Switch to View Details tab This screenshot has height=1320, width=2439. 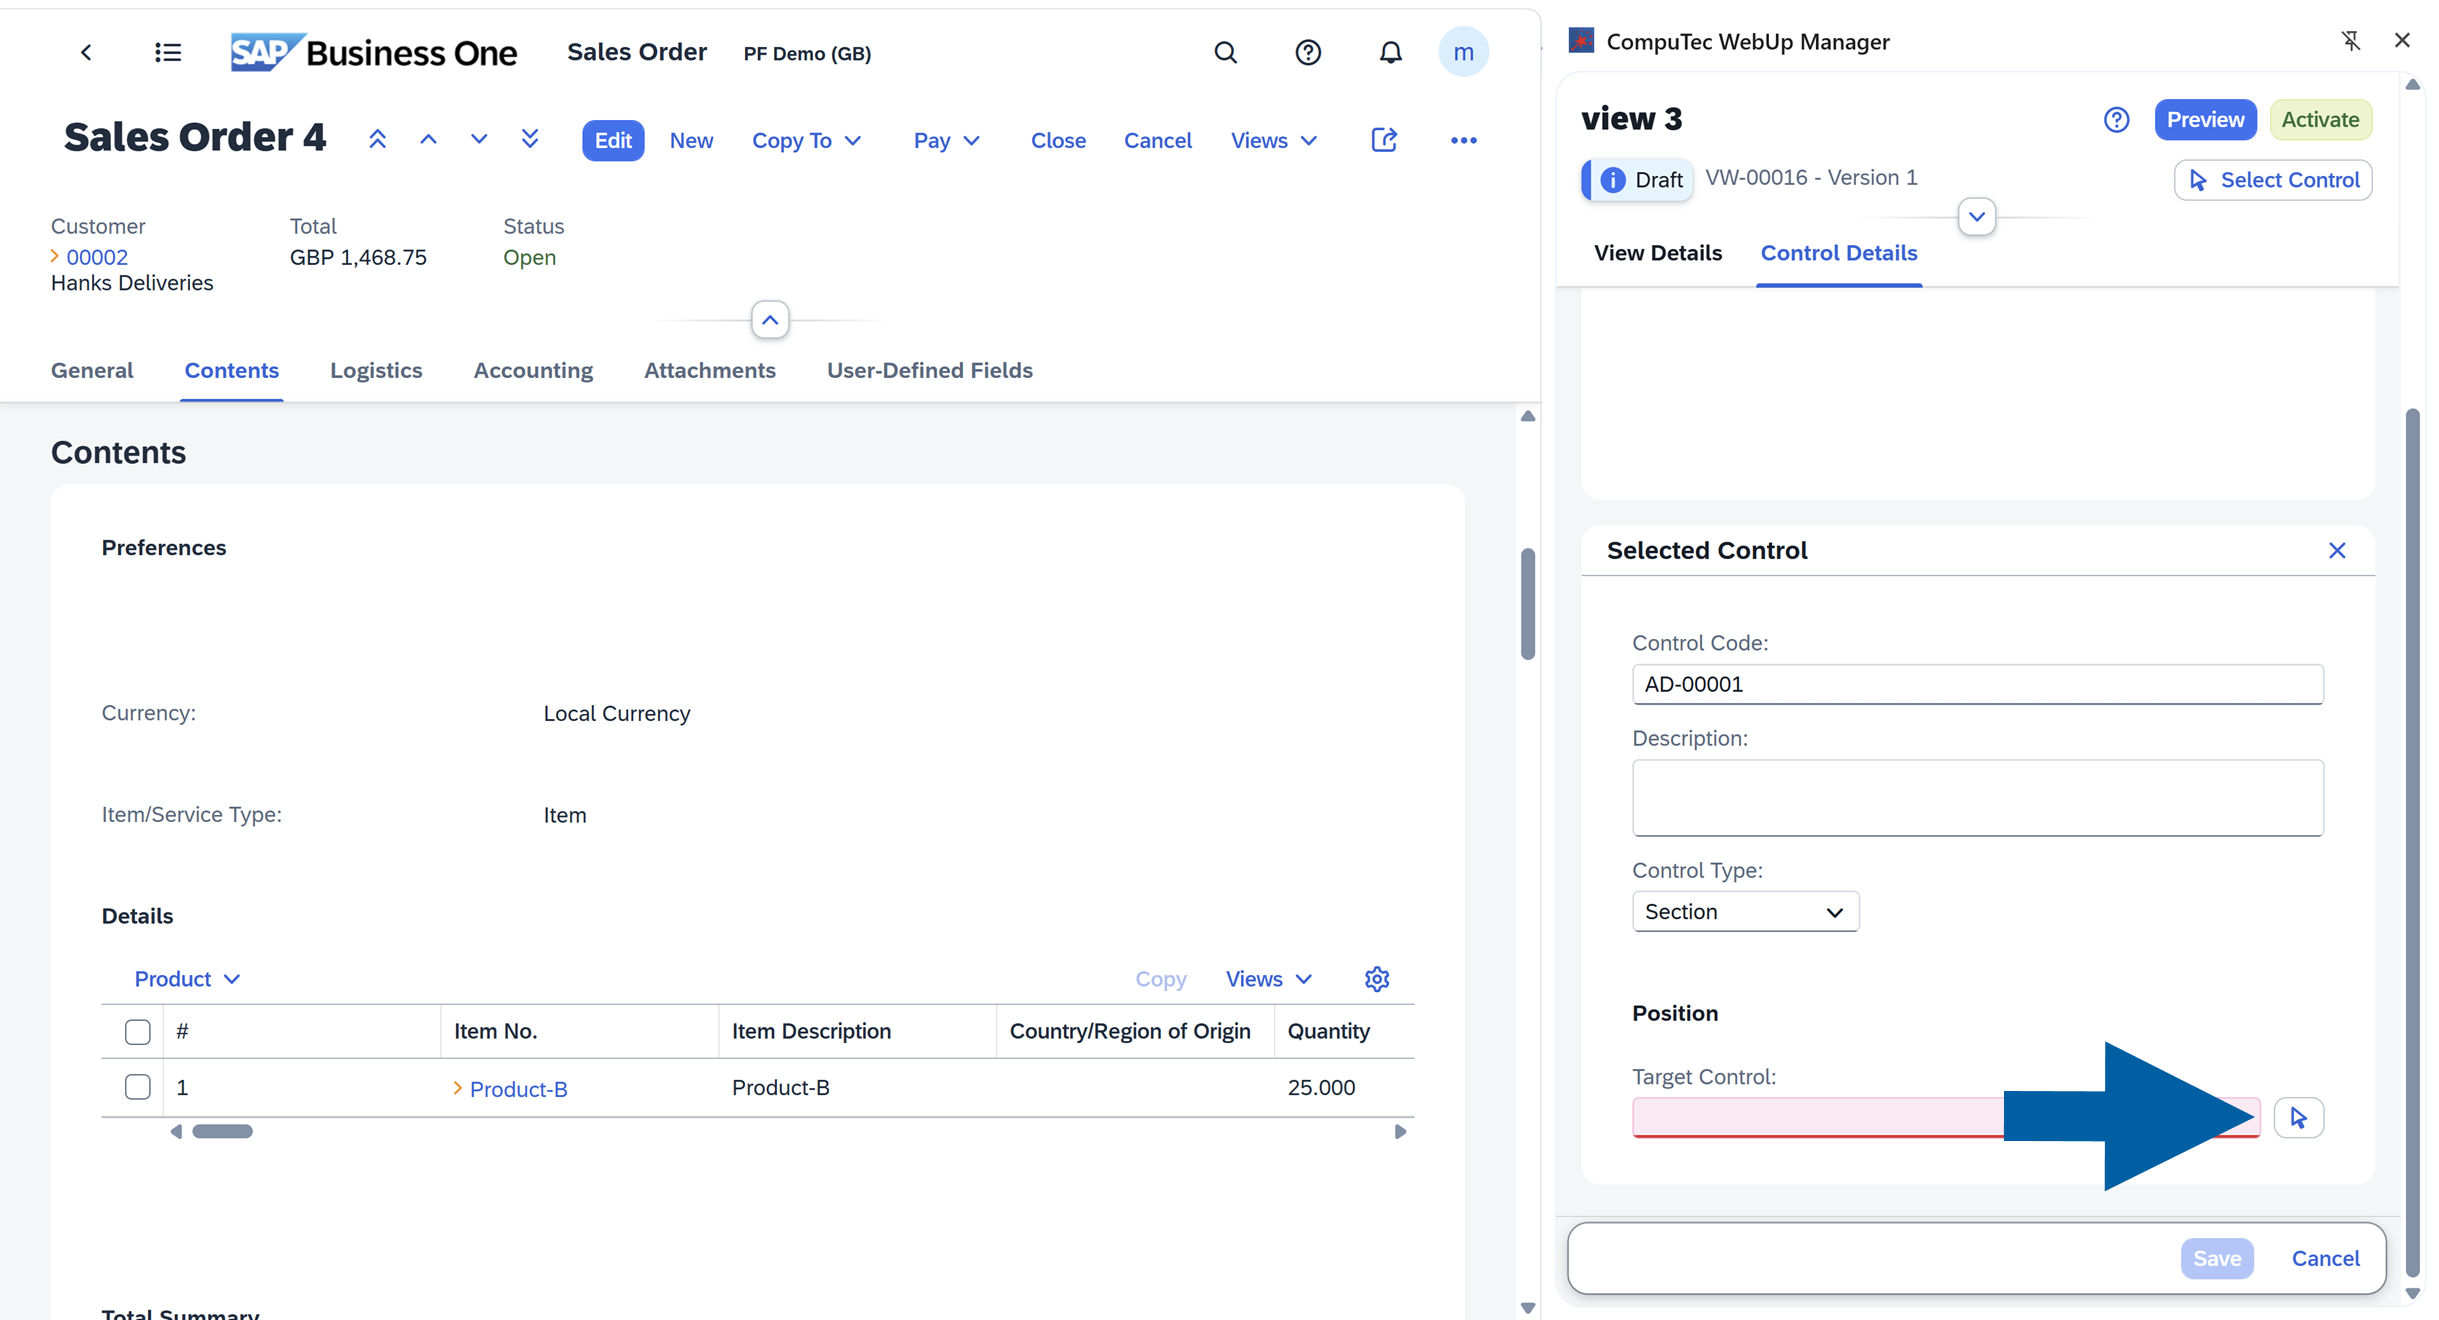click(1658, 253)
